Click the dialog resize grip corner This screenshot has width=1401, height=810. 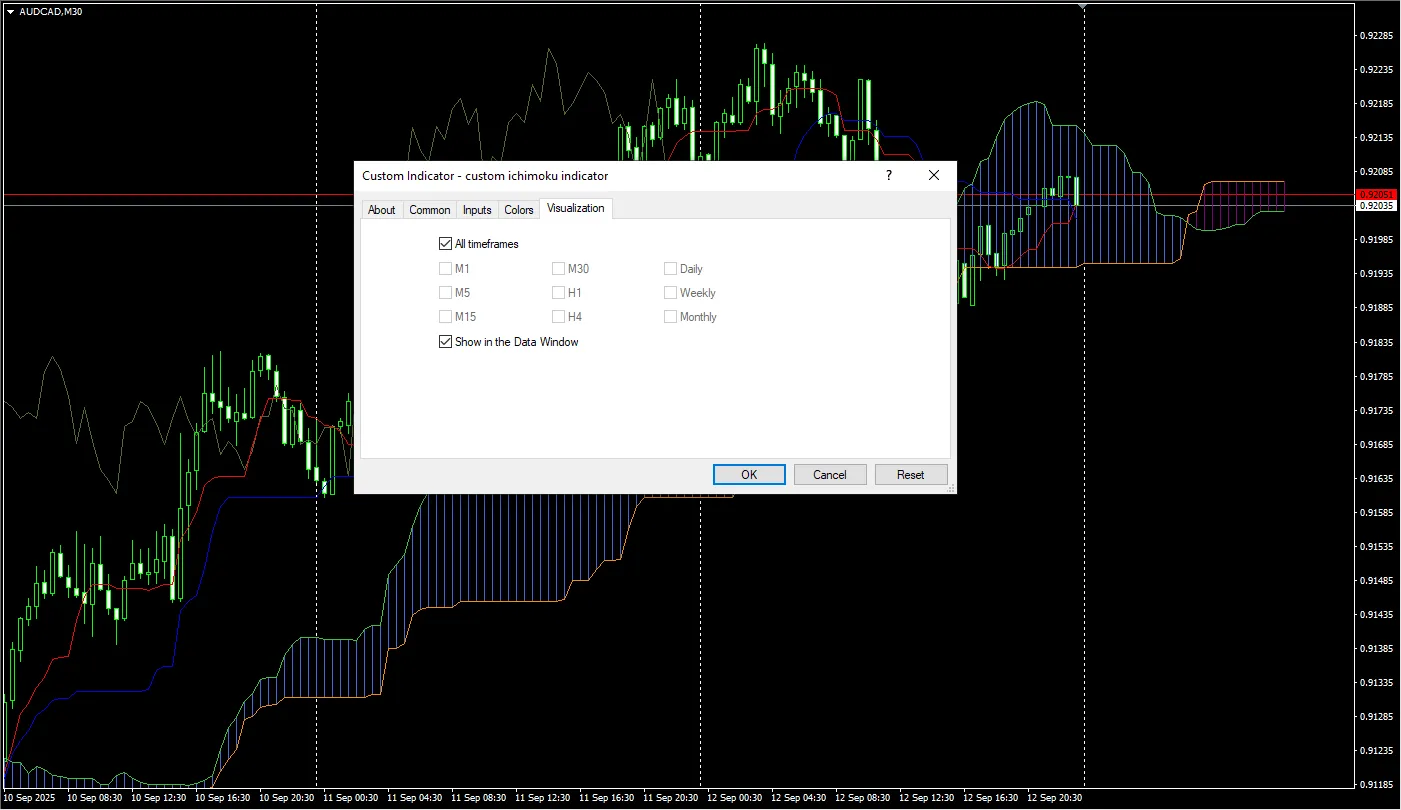tap(951, 488)
